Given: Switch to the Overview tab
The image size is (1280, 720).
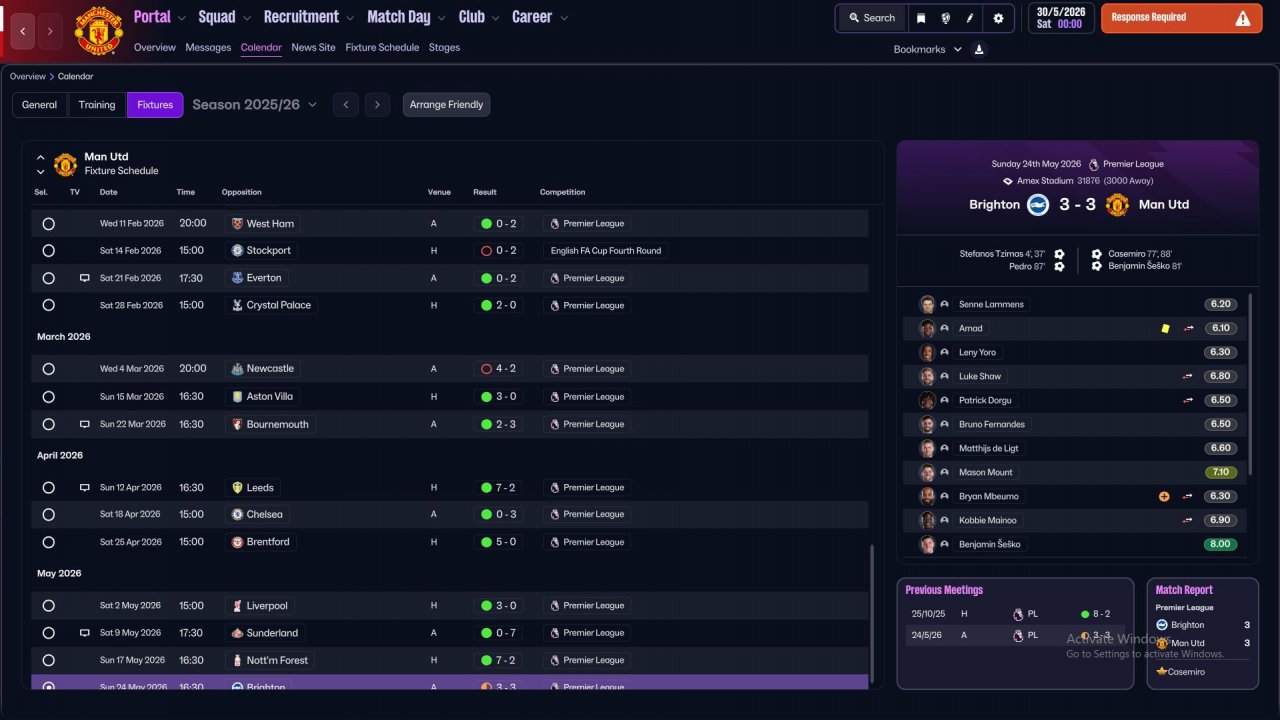Looking at the screenshot, I should point(154,47).
